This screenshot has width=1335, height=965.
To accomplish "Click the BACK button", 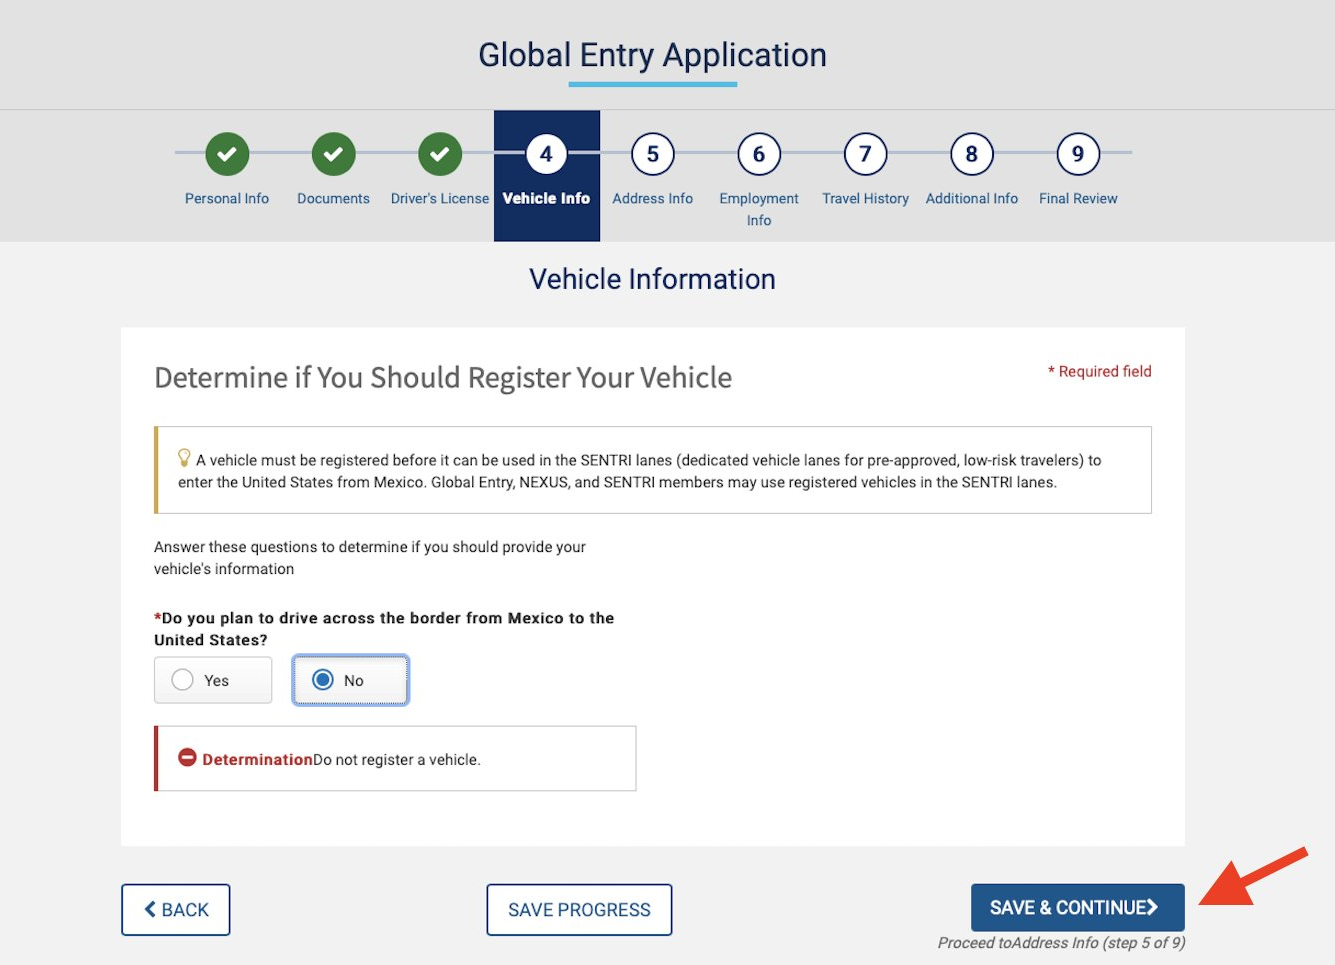I will (x=176, y=910).
